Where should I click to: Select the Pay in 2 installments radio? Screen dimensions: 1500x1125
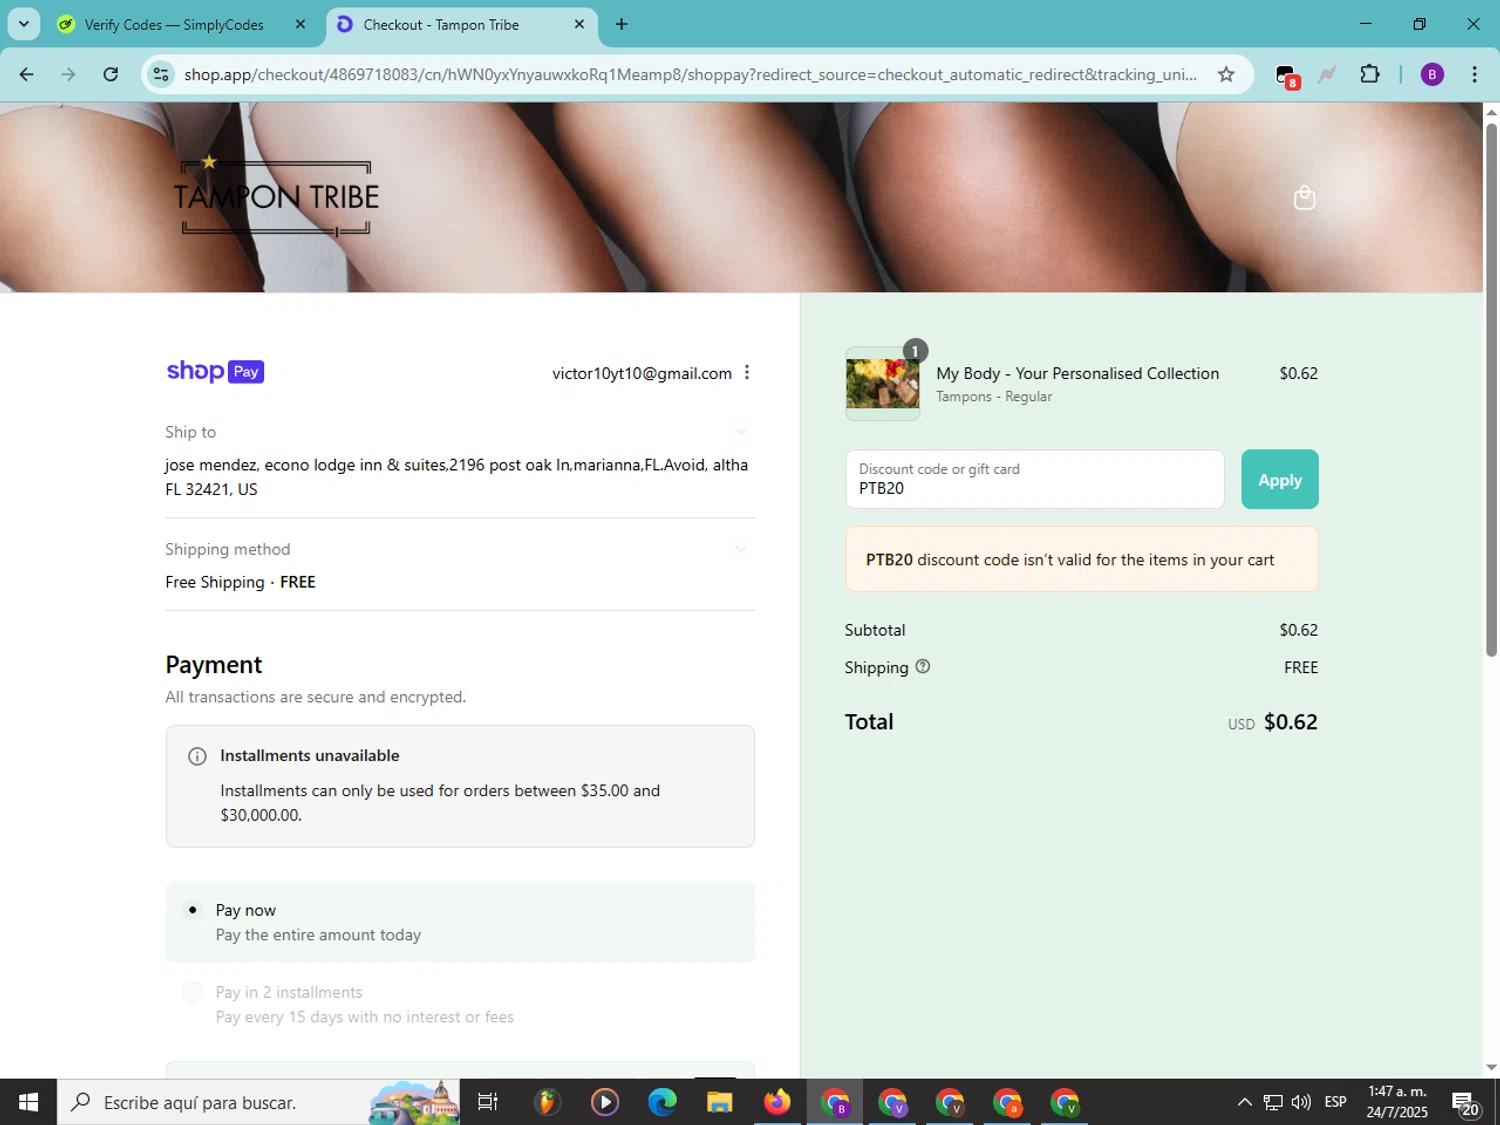[193, 992]
